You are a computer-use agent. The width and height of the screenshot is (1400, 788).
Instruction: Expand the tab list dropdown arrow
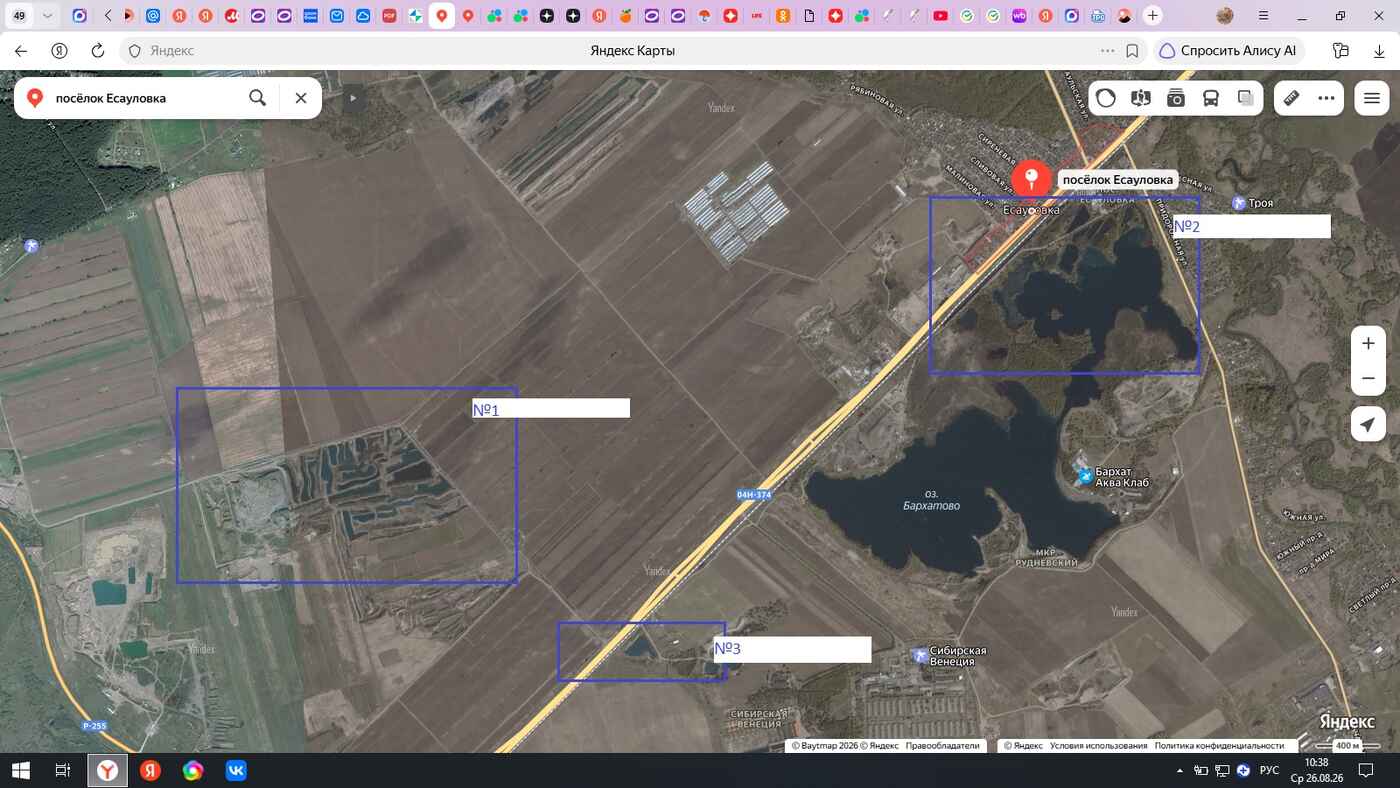[47, 16]
